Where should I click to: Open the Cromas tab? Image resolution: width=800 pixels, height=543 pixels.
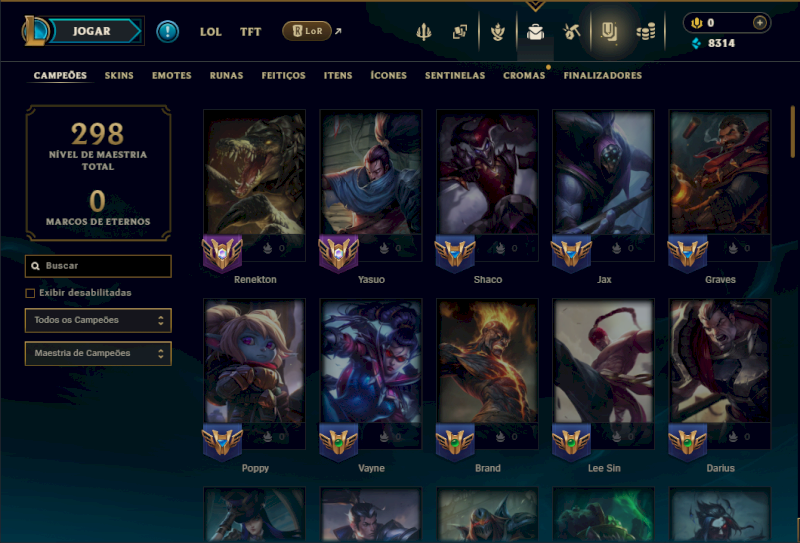pyautogui.click(x=524, y=76)
